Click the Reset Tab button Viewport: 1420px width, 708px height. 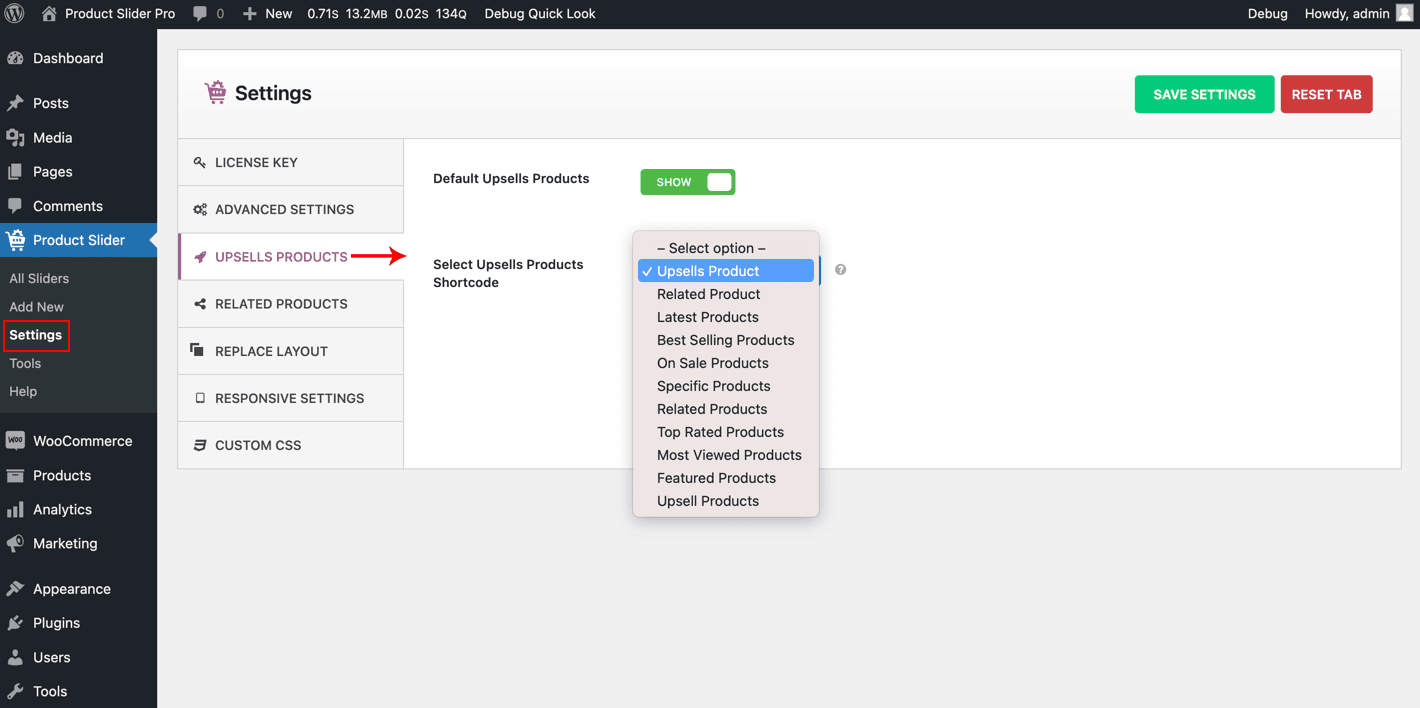[x=1326, y=94]
